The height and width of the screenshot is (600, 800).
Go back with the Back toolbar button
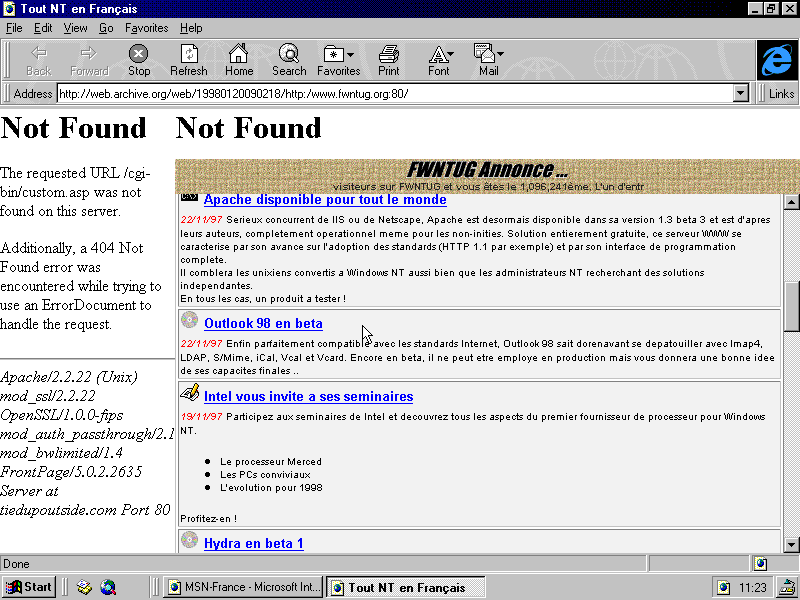click(39, 60)
